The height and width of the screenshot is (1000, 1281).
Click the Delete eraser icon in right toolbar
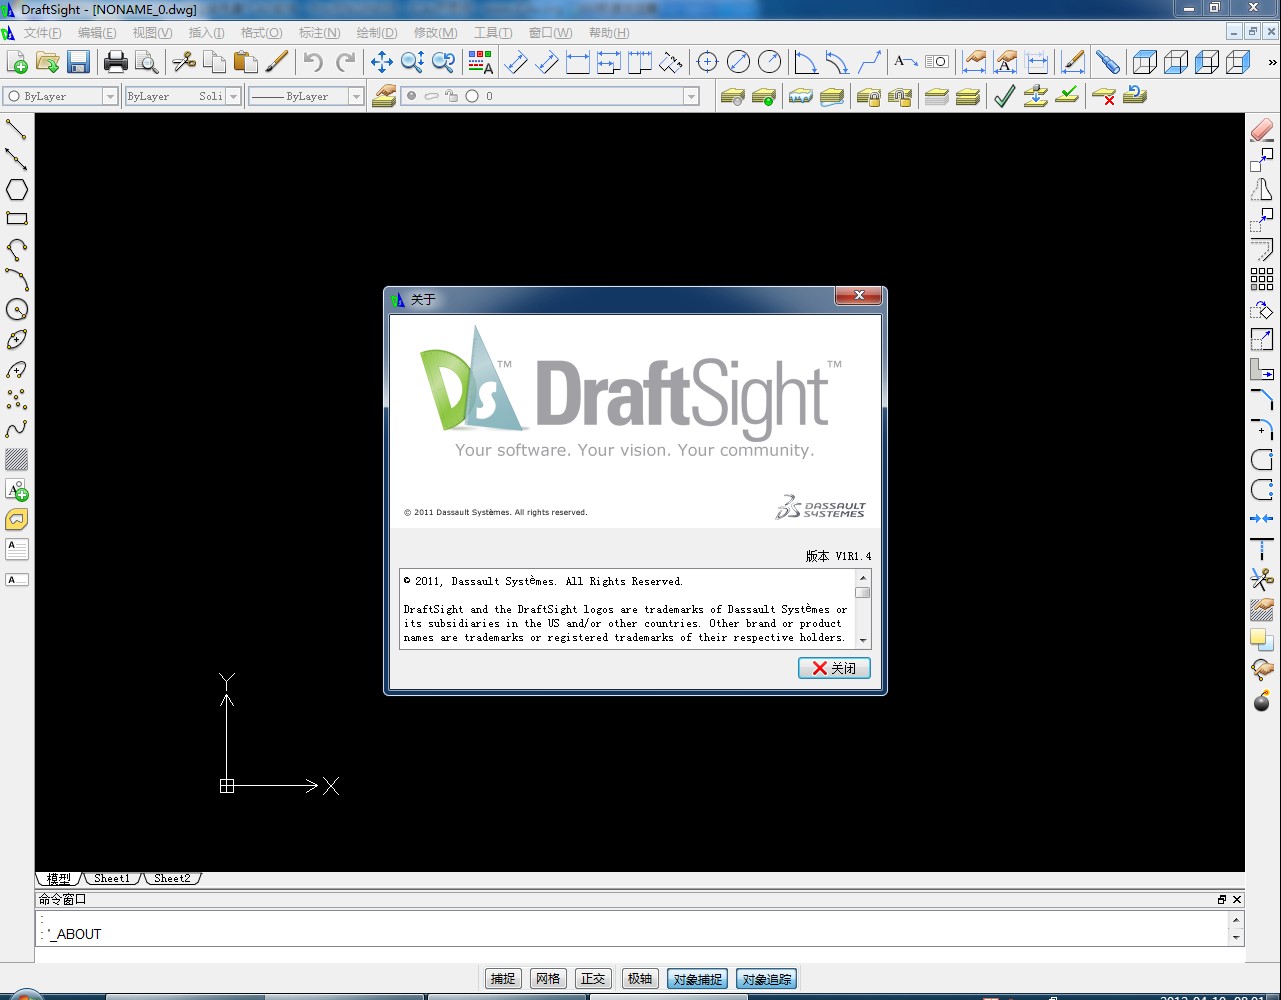[1262, 129]
